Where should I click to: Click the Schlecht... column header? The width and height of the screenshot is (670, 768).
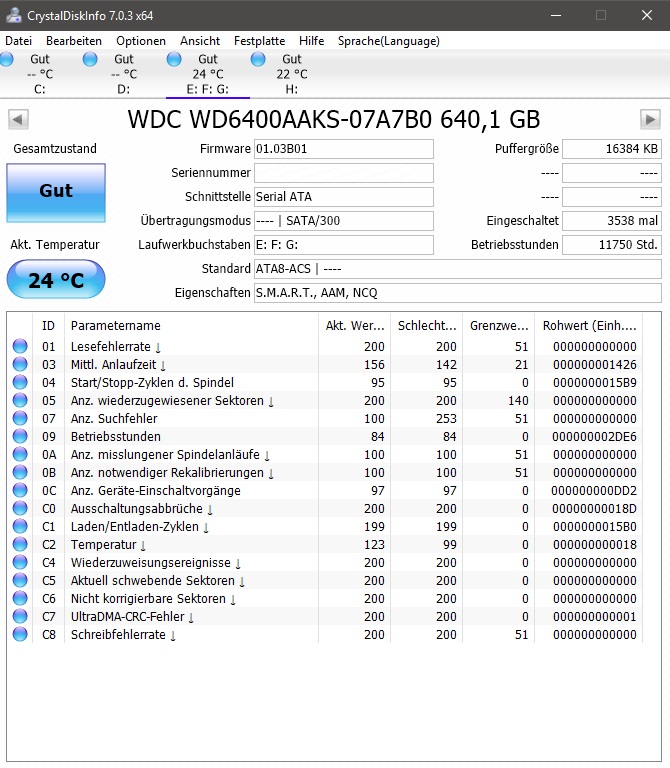427,326
